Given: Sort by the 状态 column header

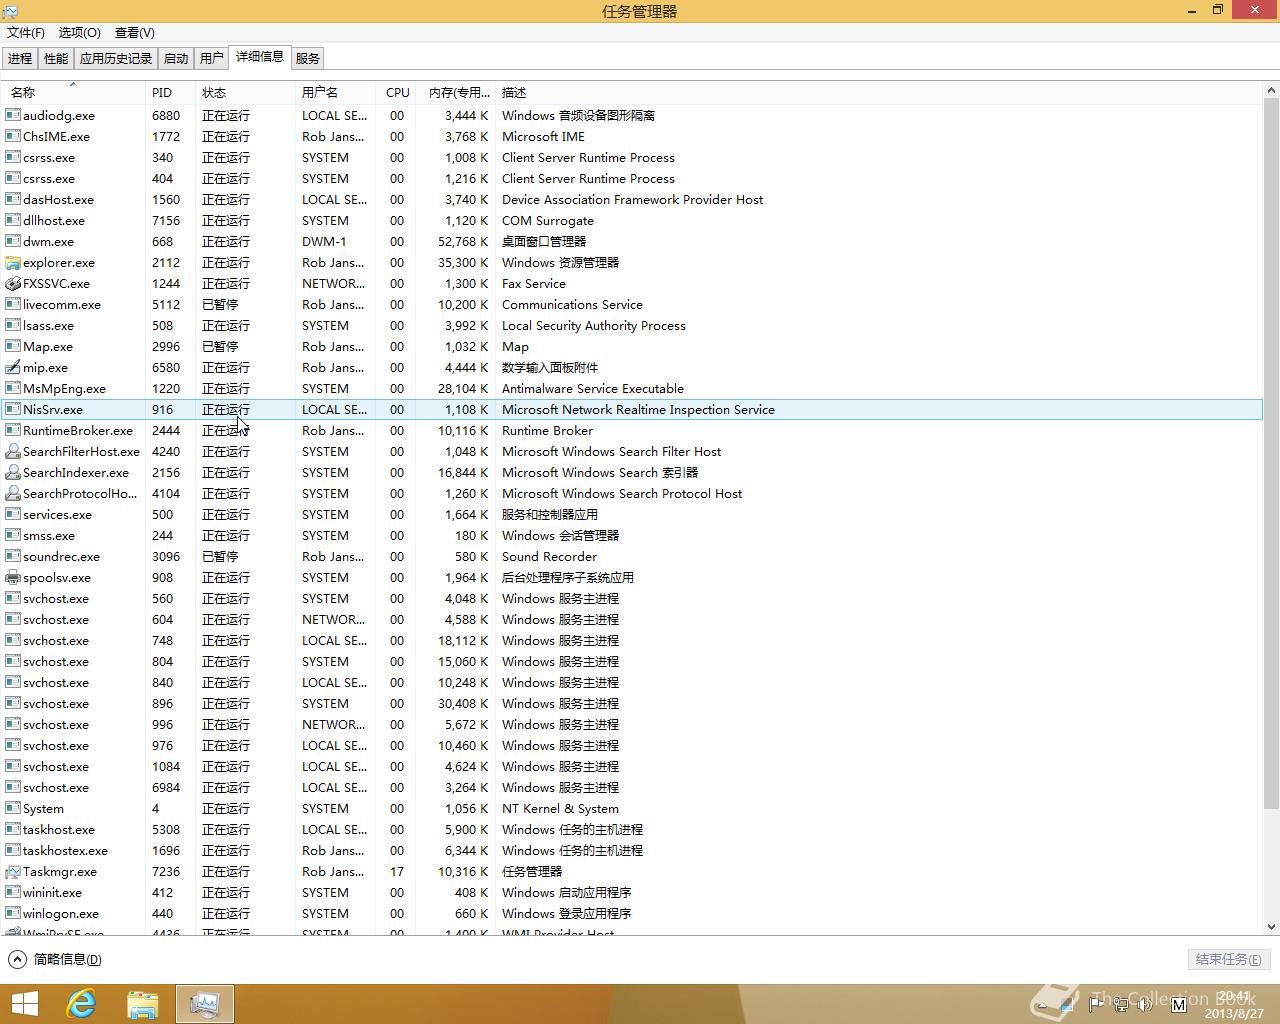Looking at the screenshot, I should 245,92.
